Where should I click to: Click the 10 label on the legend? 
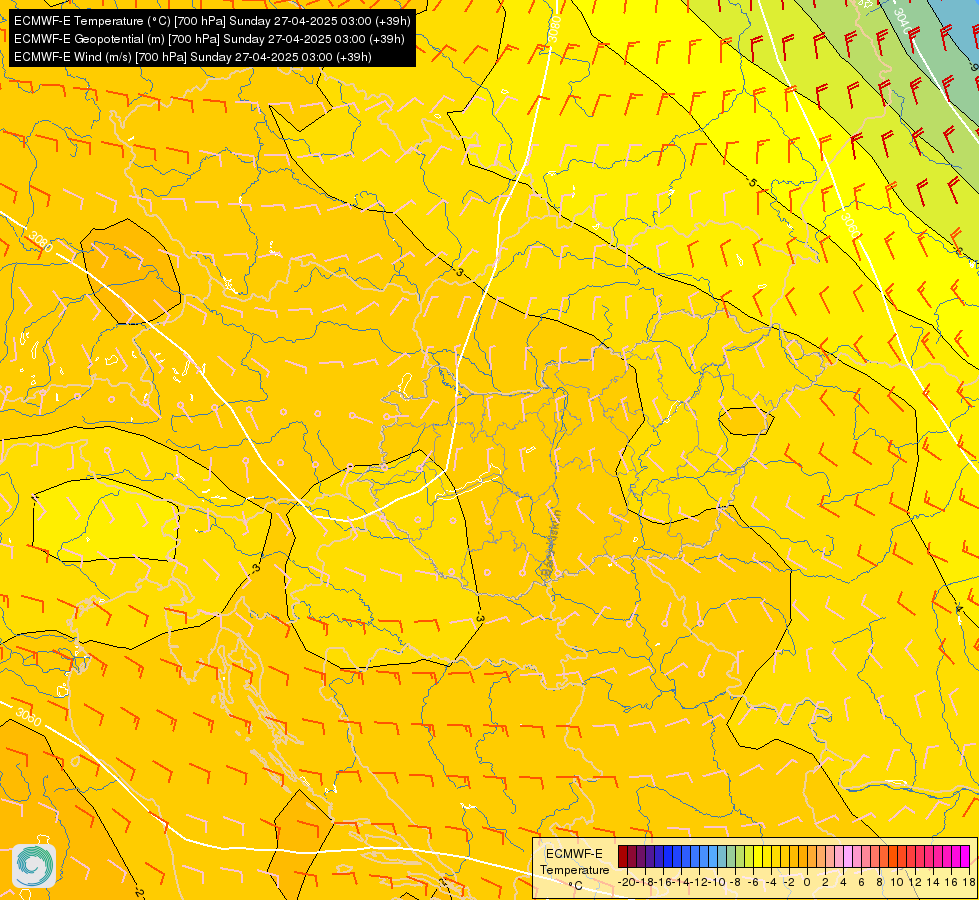pos(897,882)
